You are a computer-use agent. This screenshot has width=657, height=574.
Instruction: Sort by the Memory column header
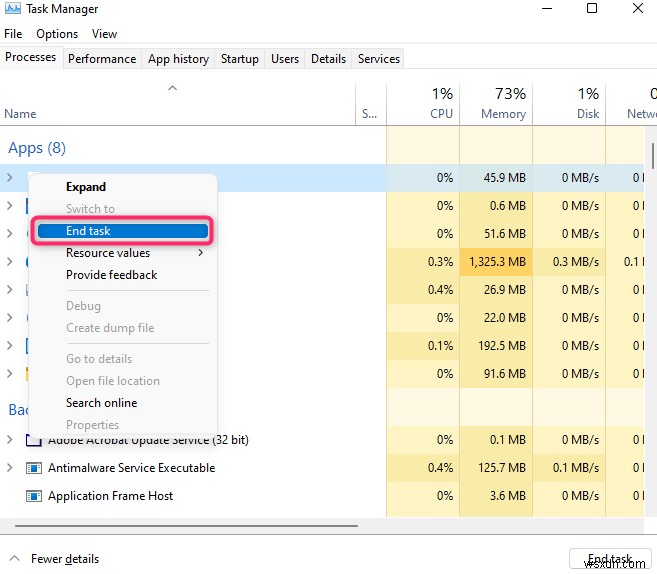pos(496,105)
